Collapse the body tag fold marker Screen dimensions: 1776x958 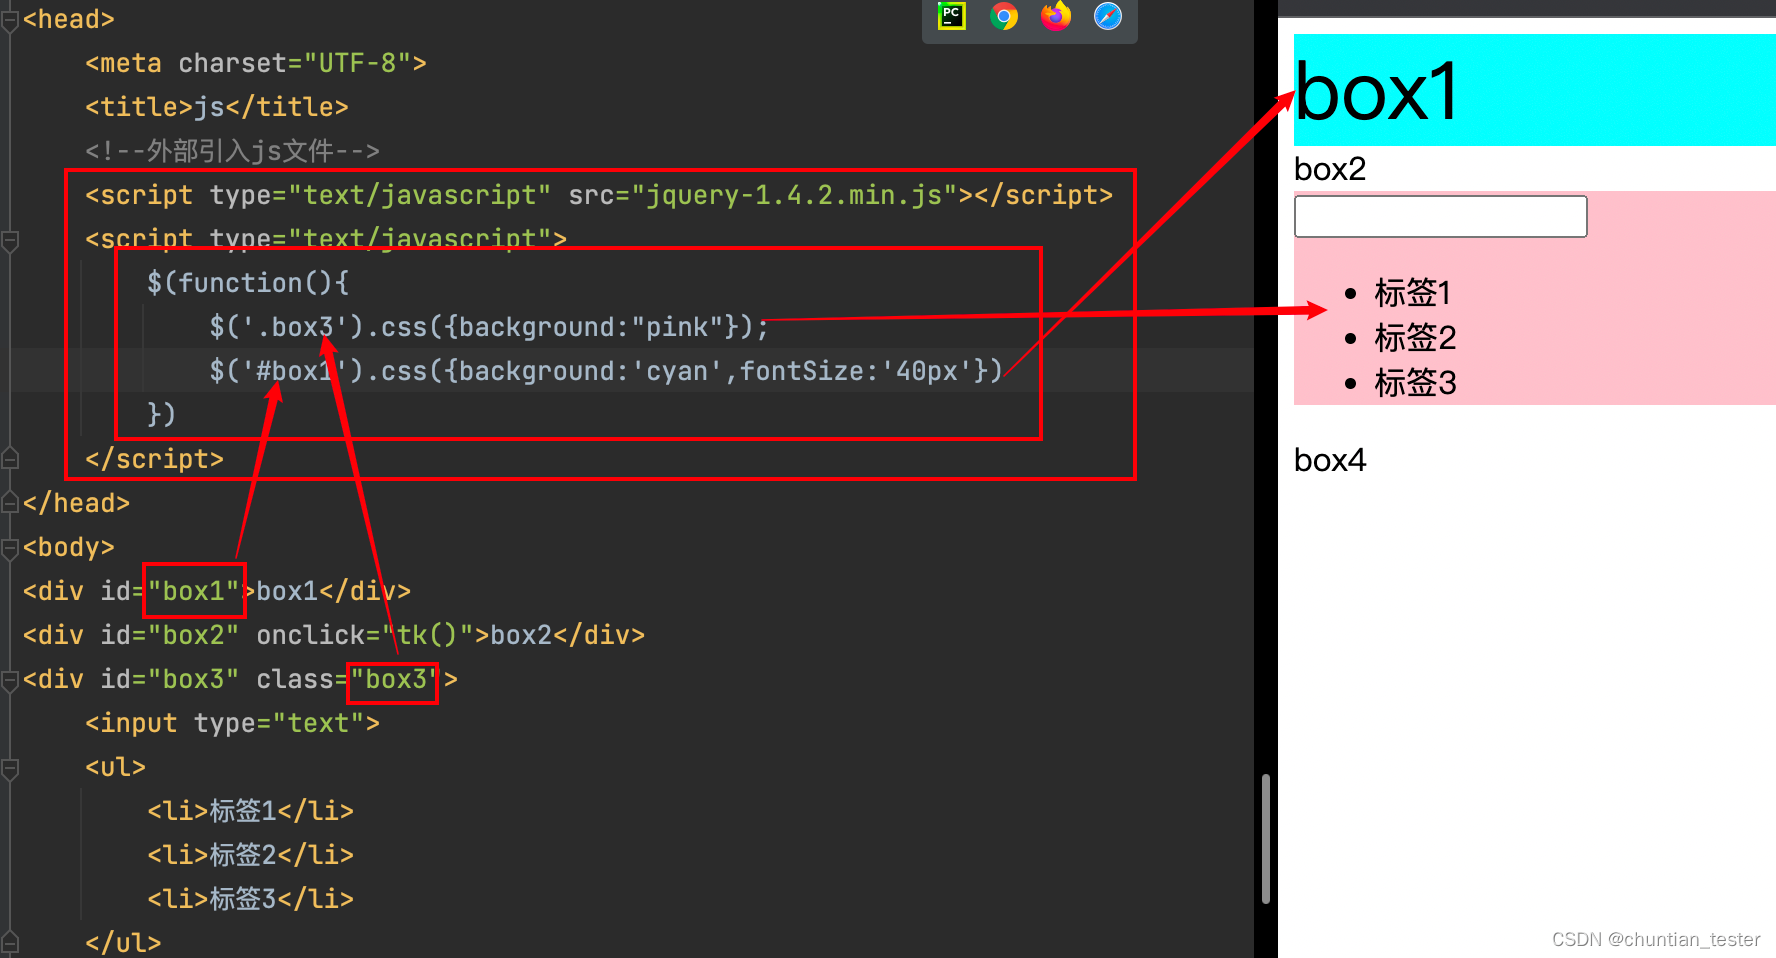point(10,547)
